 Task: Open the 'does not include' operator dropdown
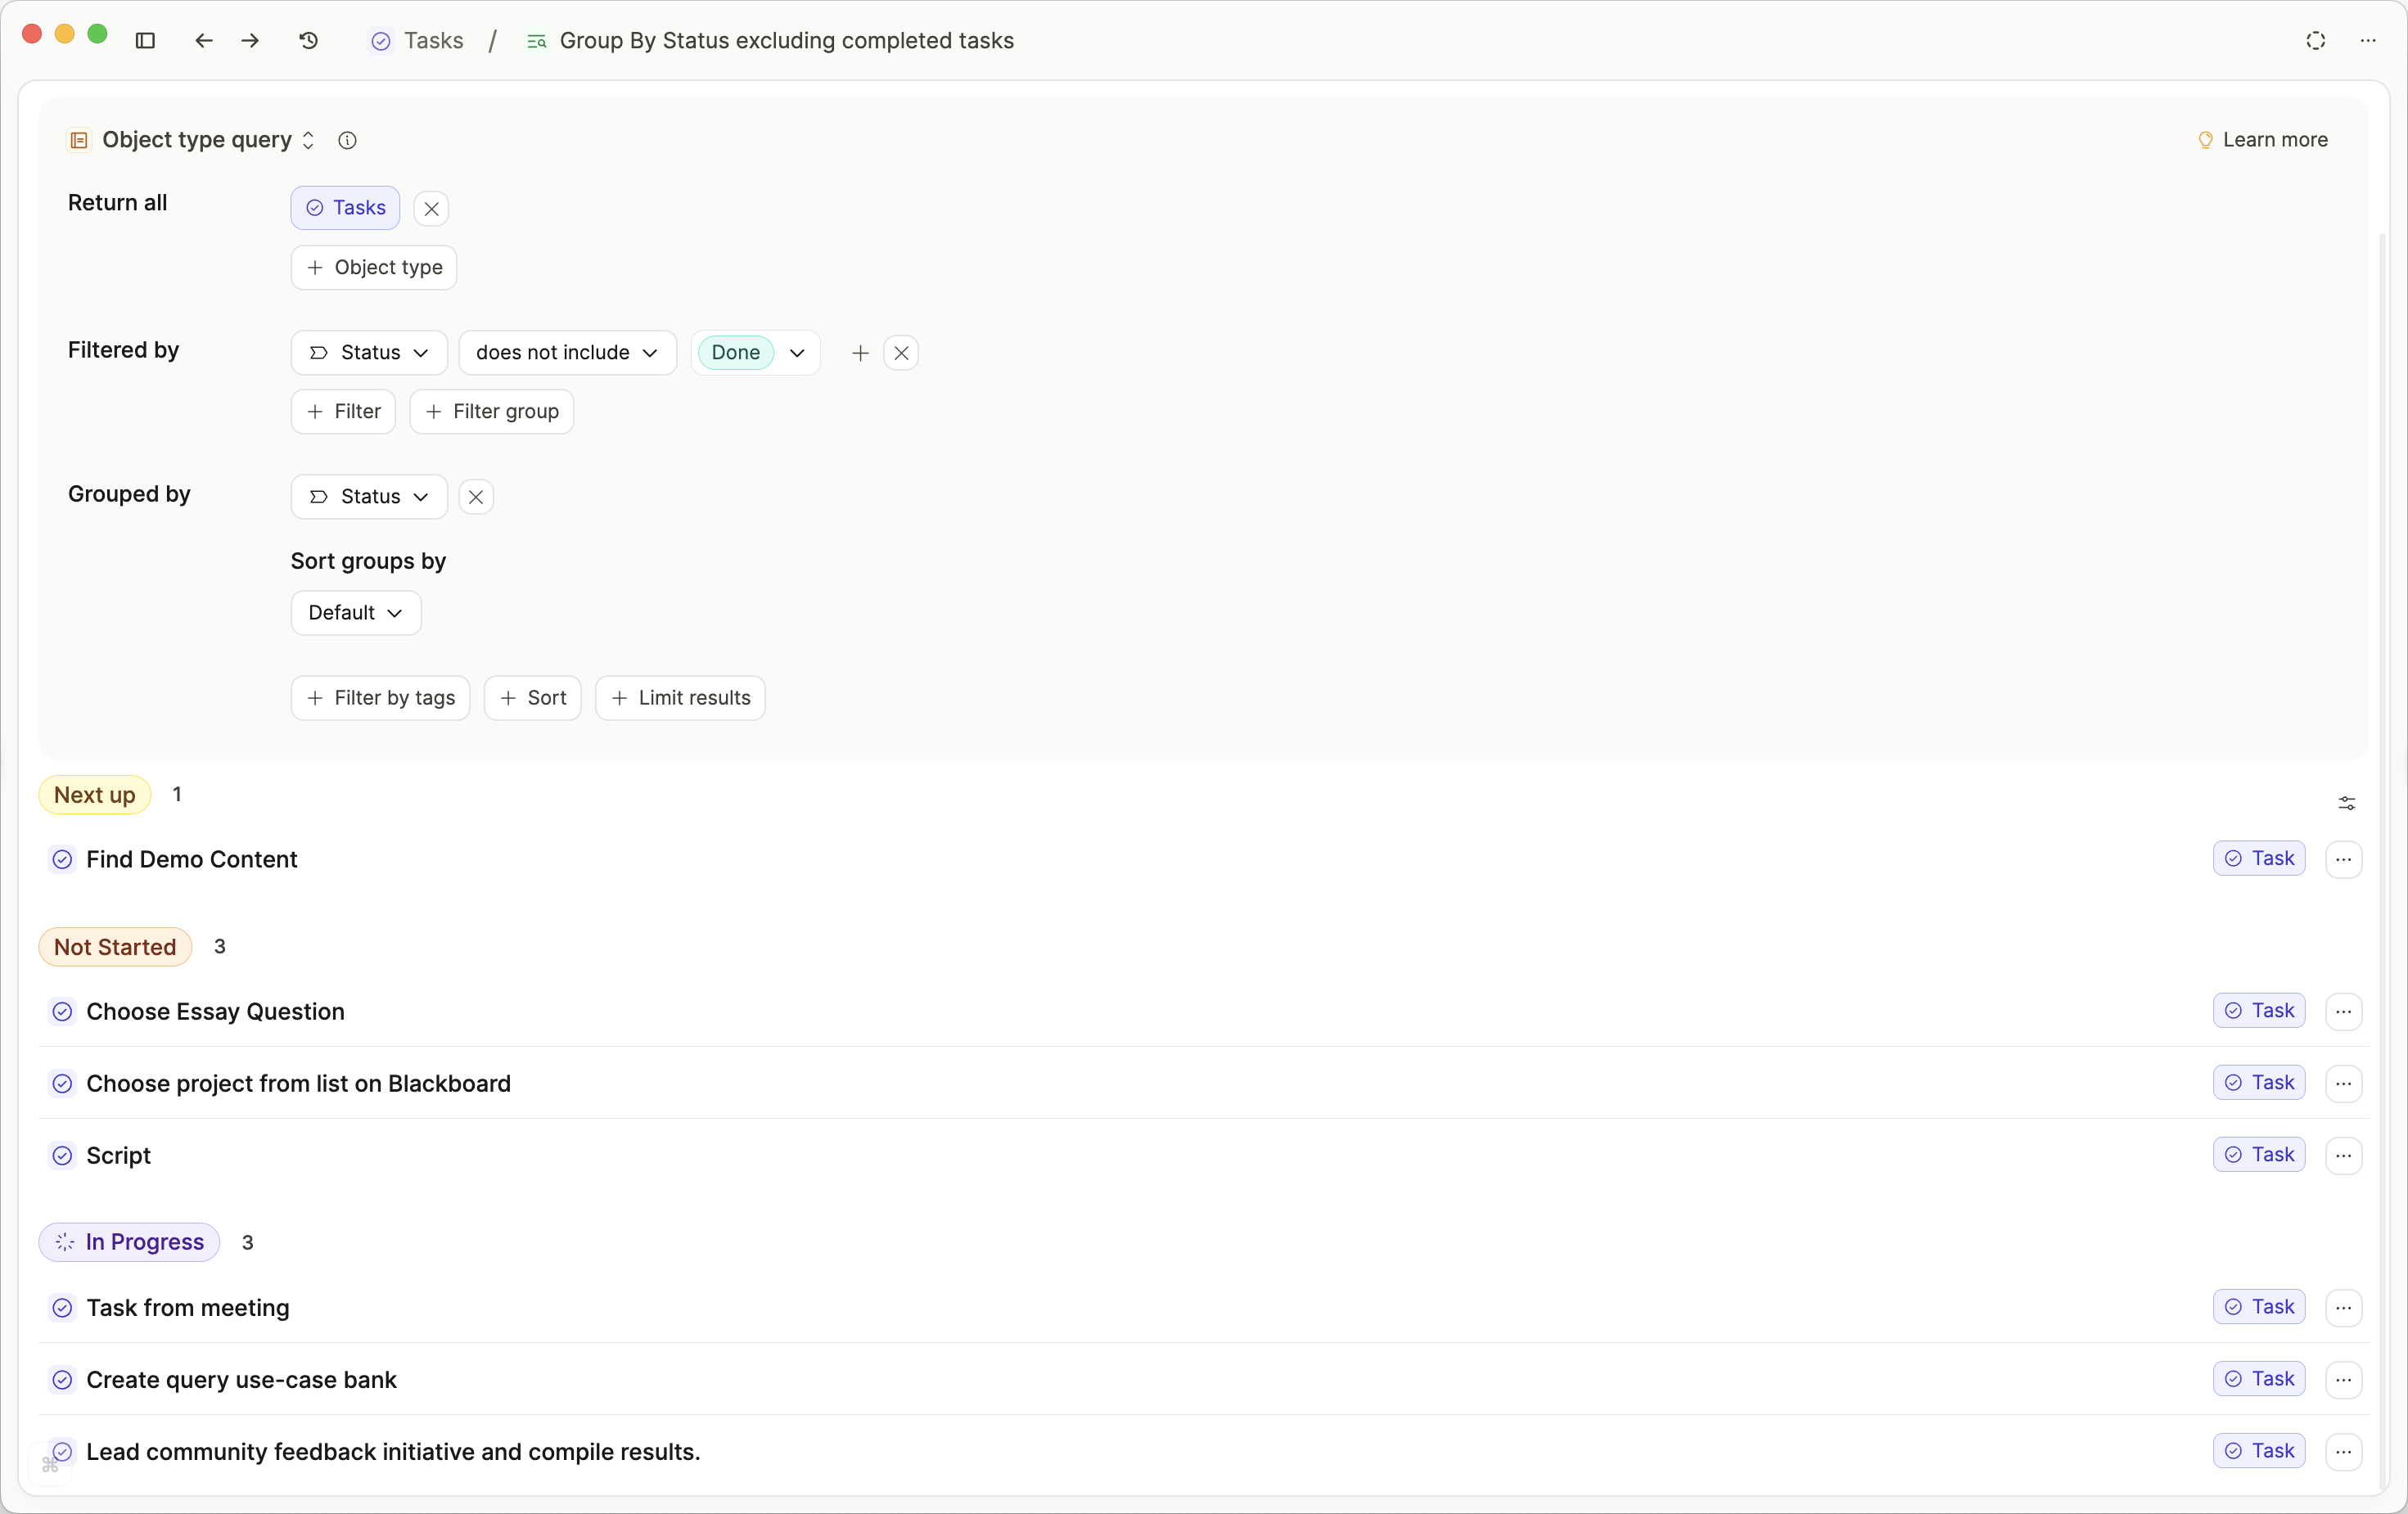567,352
